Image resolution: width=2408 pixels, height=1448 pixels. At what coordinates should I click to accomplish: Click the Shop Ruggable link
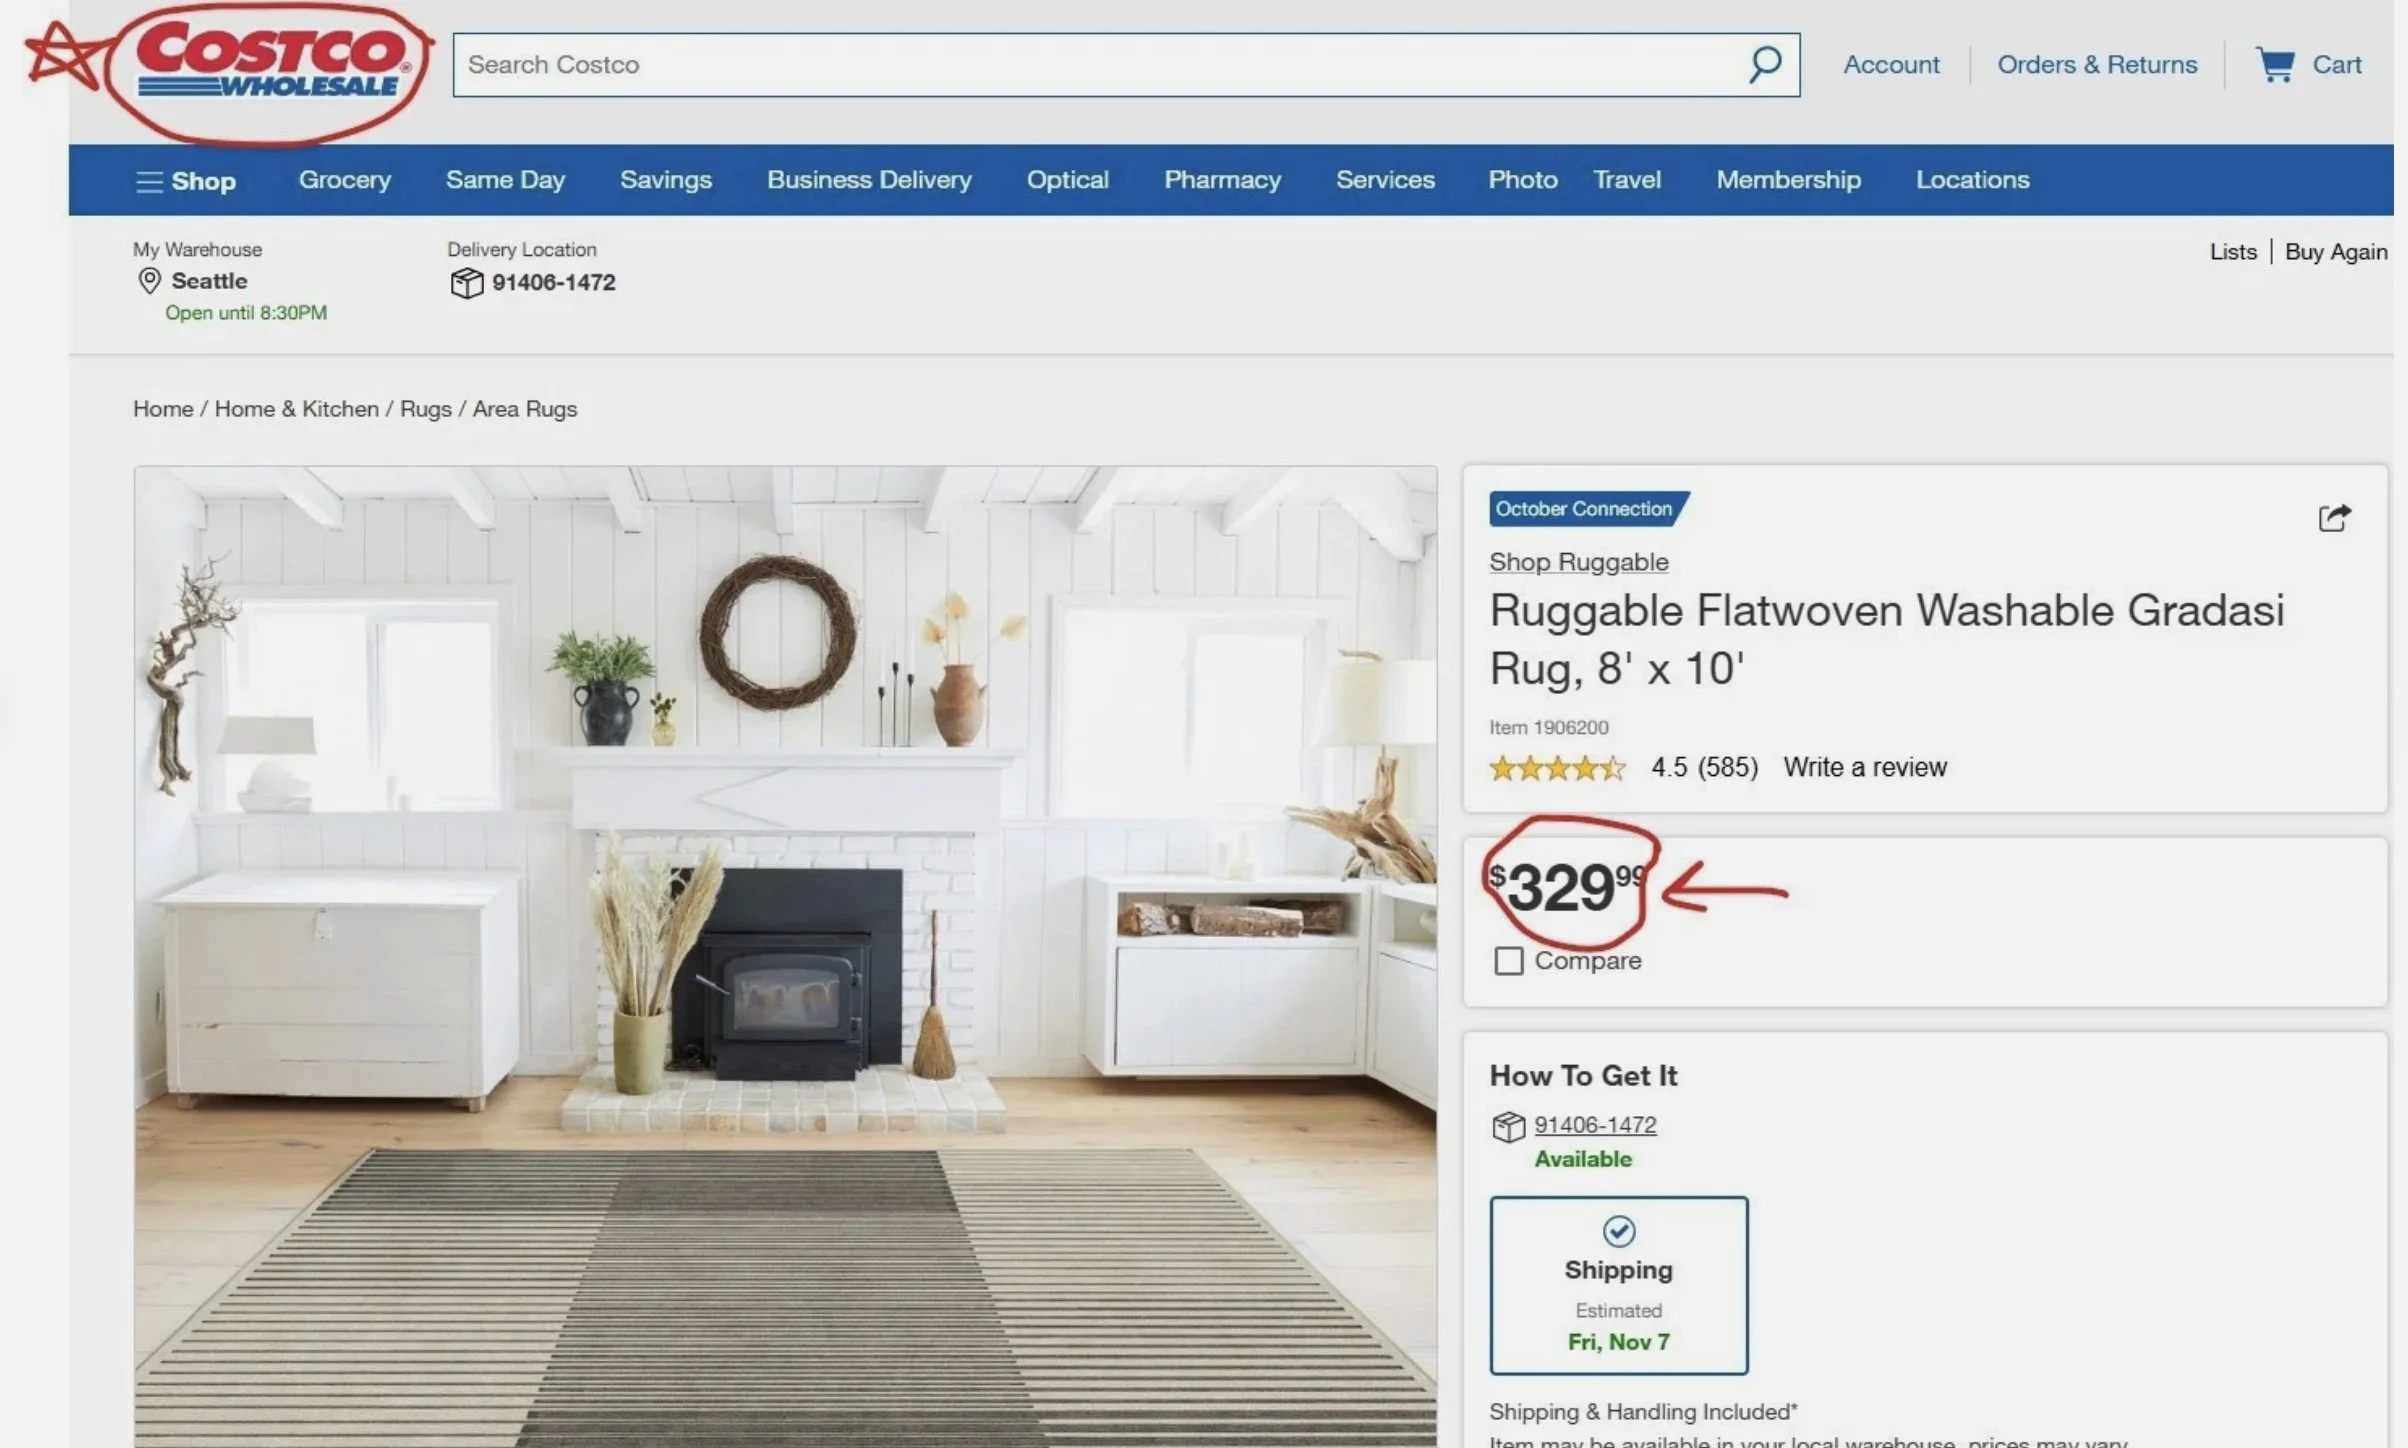pyautogui.click(x=1578, y=562)
